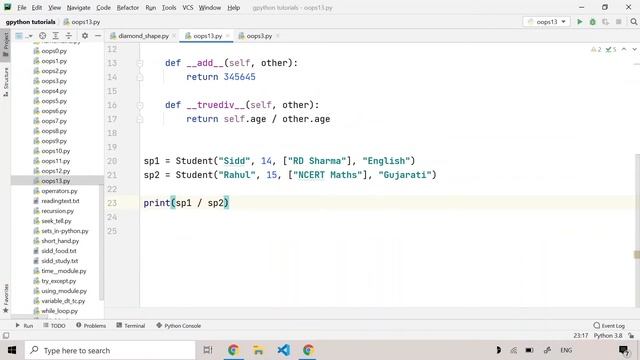Image resolution: width=640 pixels, height=360 pixels.
Task: Close the oops13.py editor tab
Action: click(228, 36)
